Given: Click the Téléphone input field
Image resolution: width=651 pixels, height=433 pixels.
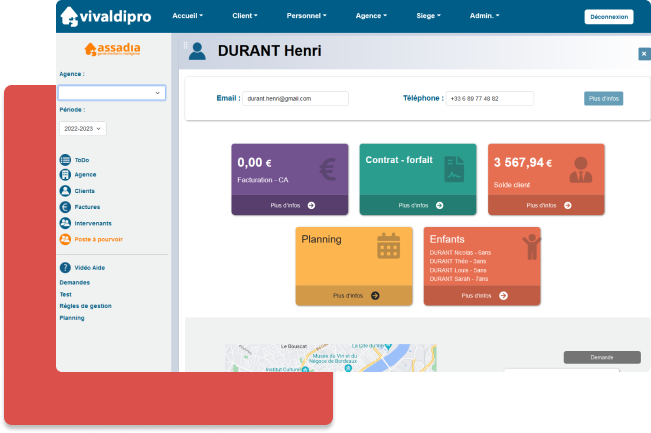Looking at the screenshot, I should point(490,99).
